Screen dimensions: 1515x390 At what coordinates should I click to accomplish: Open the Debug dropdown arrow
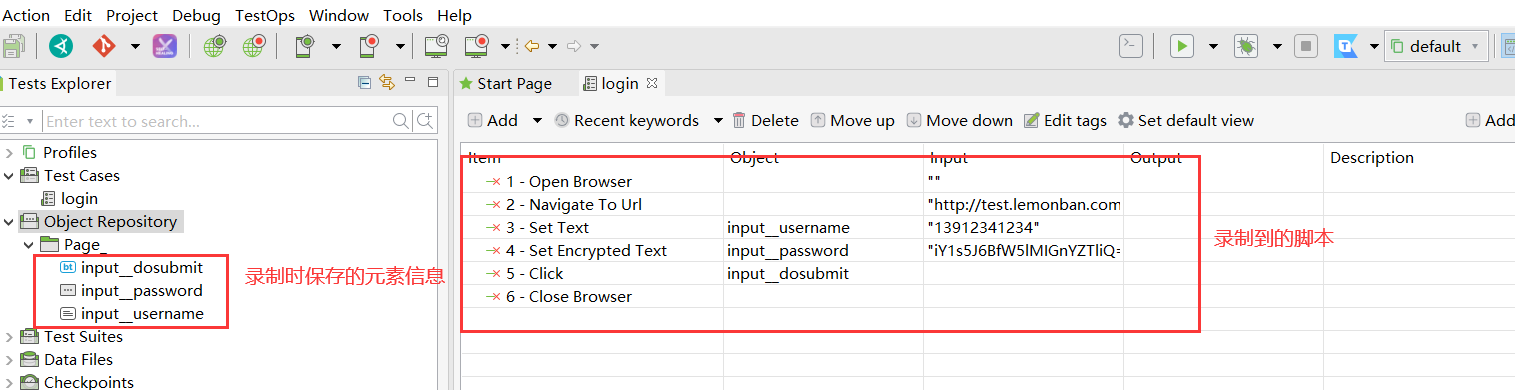click(x=1277, y=46)
